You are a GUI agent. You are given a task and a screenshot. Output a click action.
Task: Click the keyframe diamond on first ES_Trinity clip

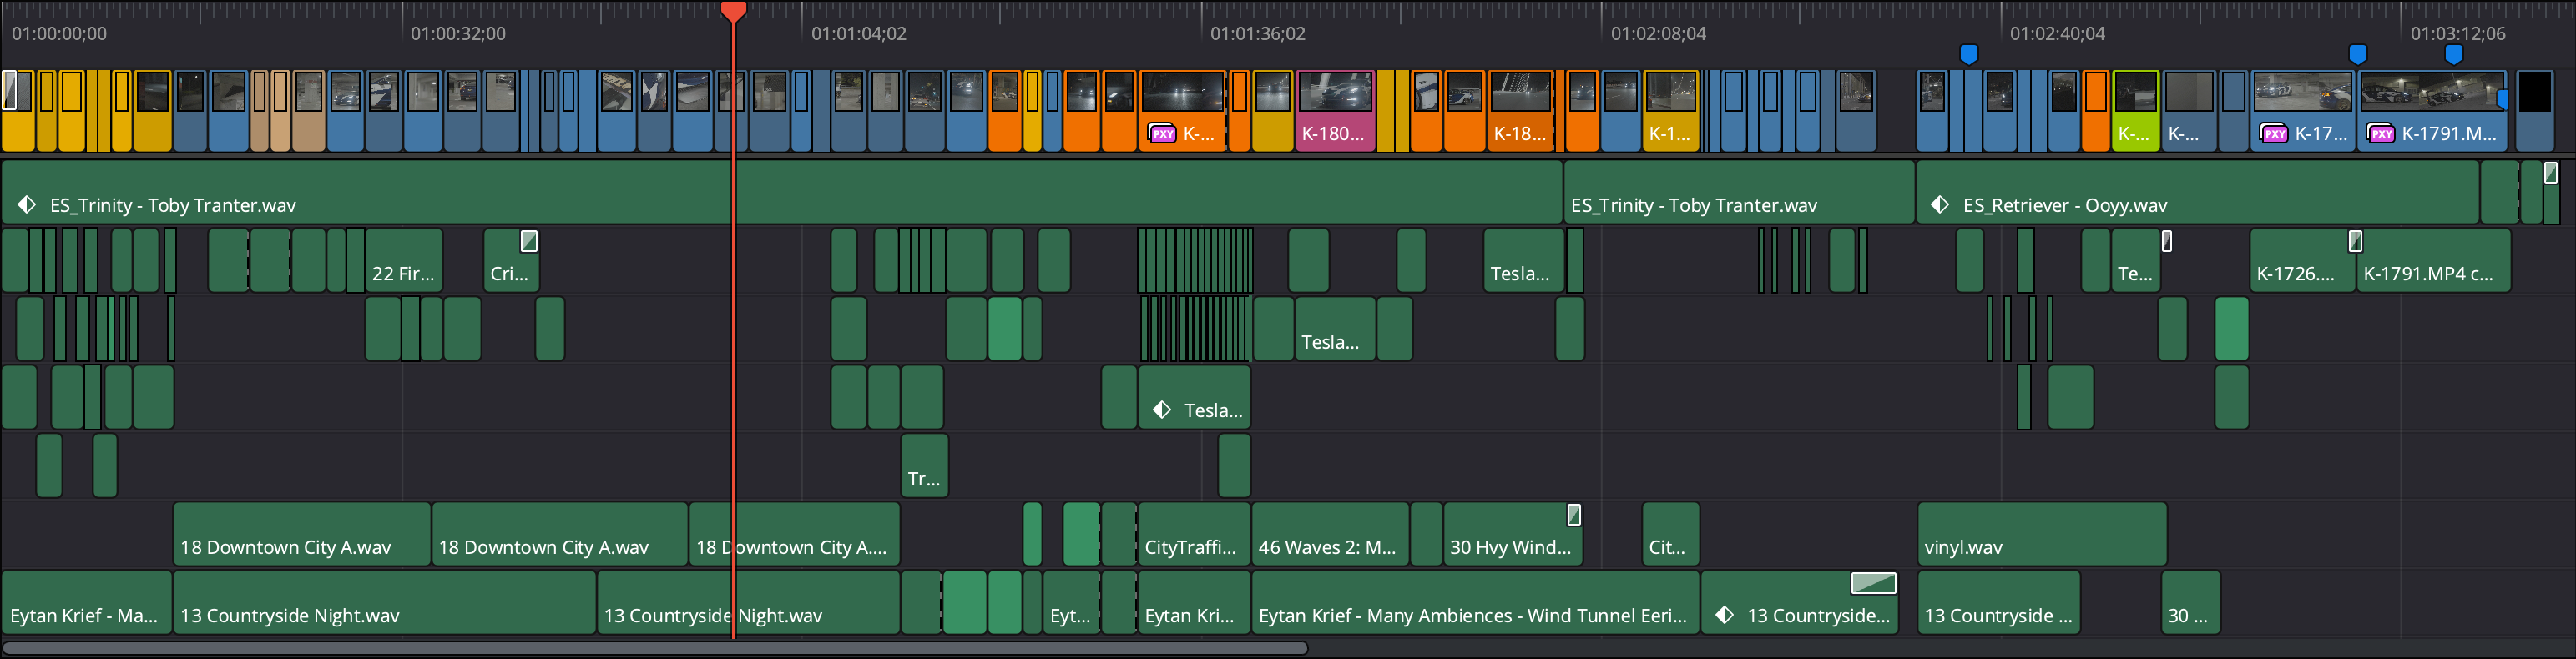coord(27,205)
